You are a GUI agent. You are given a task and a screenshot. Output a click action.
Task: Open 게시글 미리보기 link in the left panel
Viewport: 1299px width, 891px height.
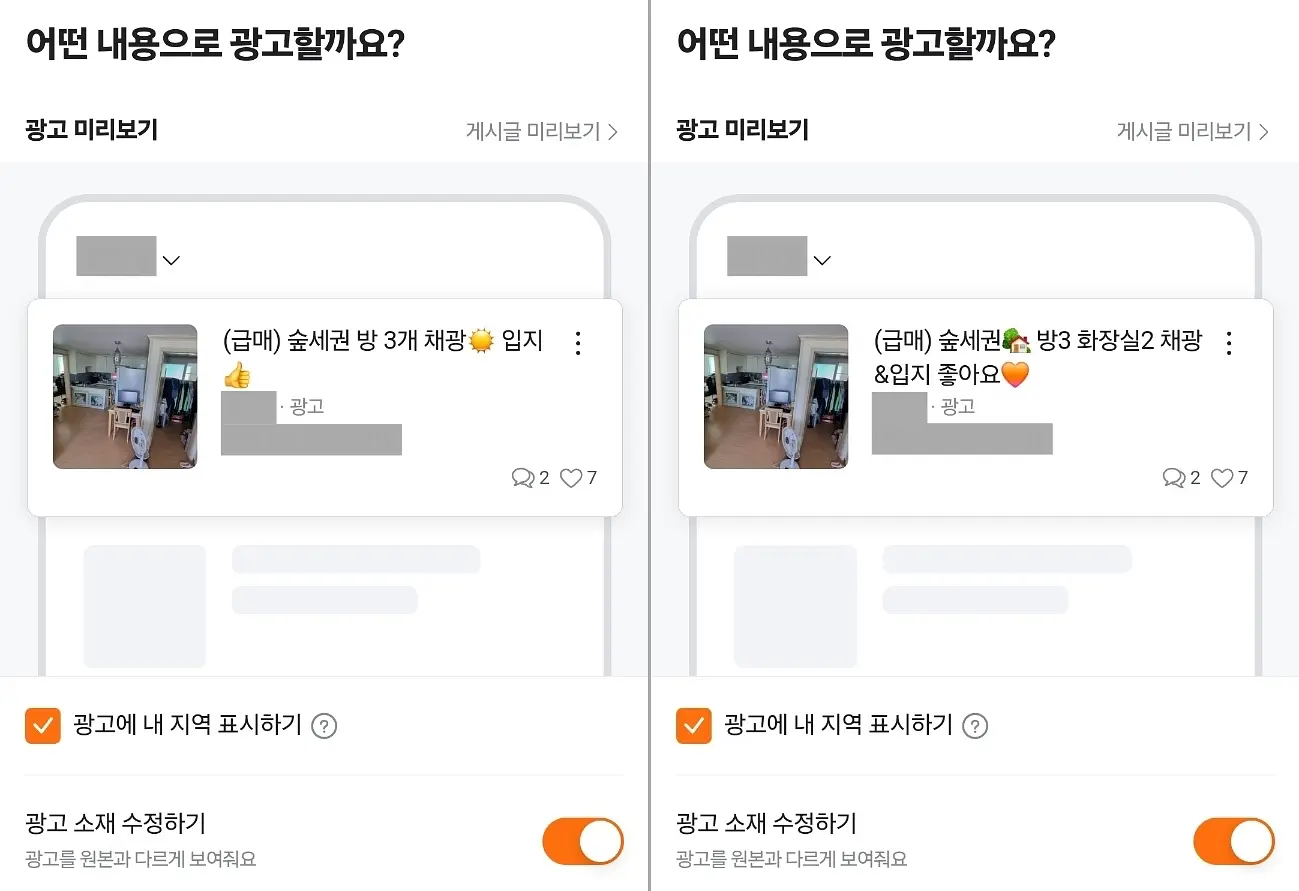542,131
